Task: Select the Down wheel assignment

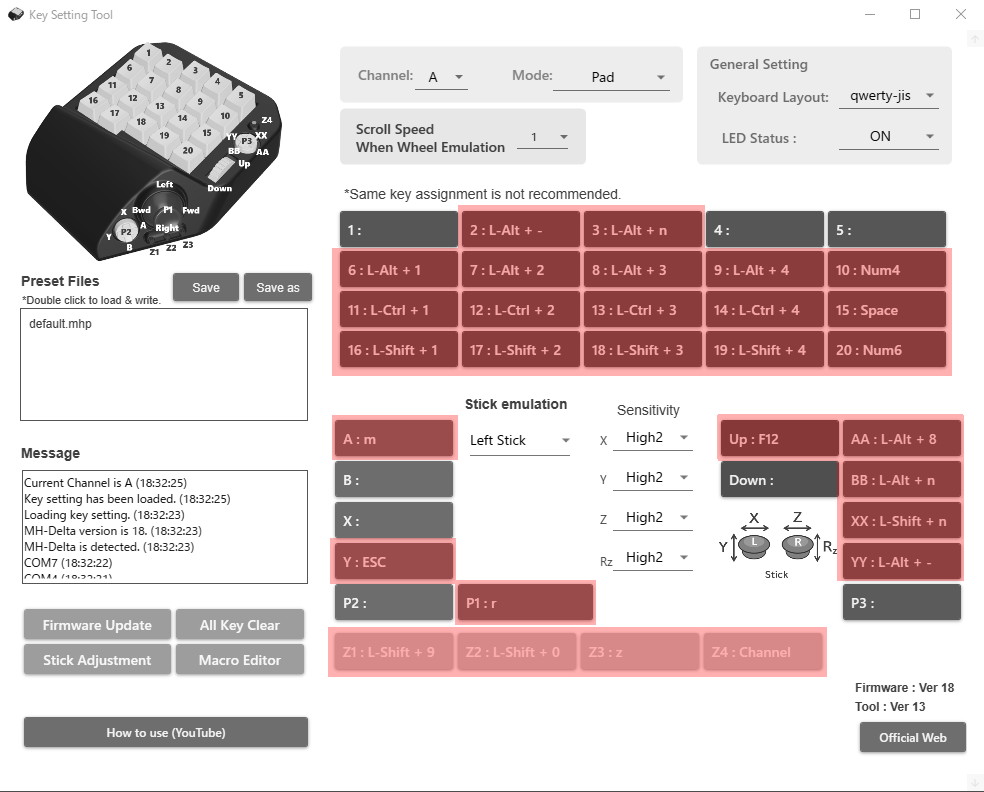Action: pyautogui.click(x=779, y=479)
